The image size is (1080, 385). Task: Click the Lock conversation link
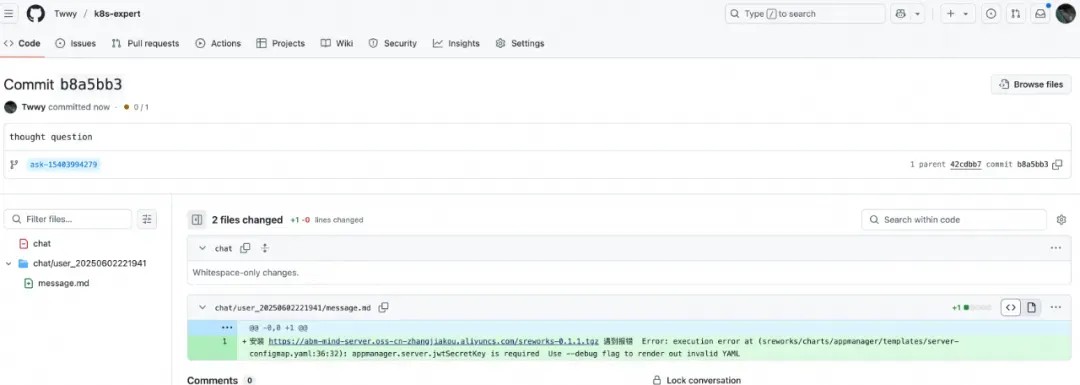click(x=697, y=380)
